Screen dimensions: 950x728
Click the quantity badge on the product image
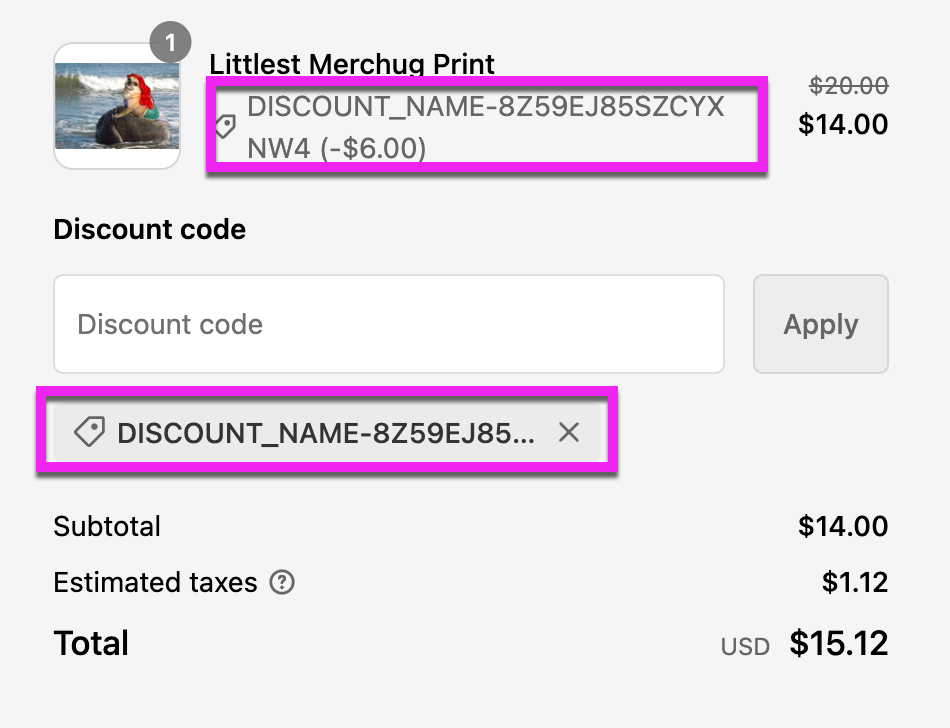coord(170,43)
